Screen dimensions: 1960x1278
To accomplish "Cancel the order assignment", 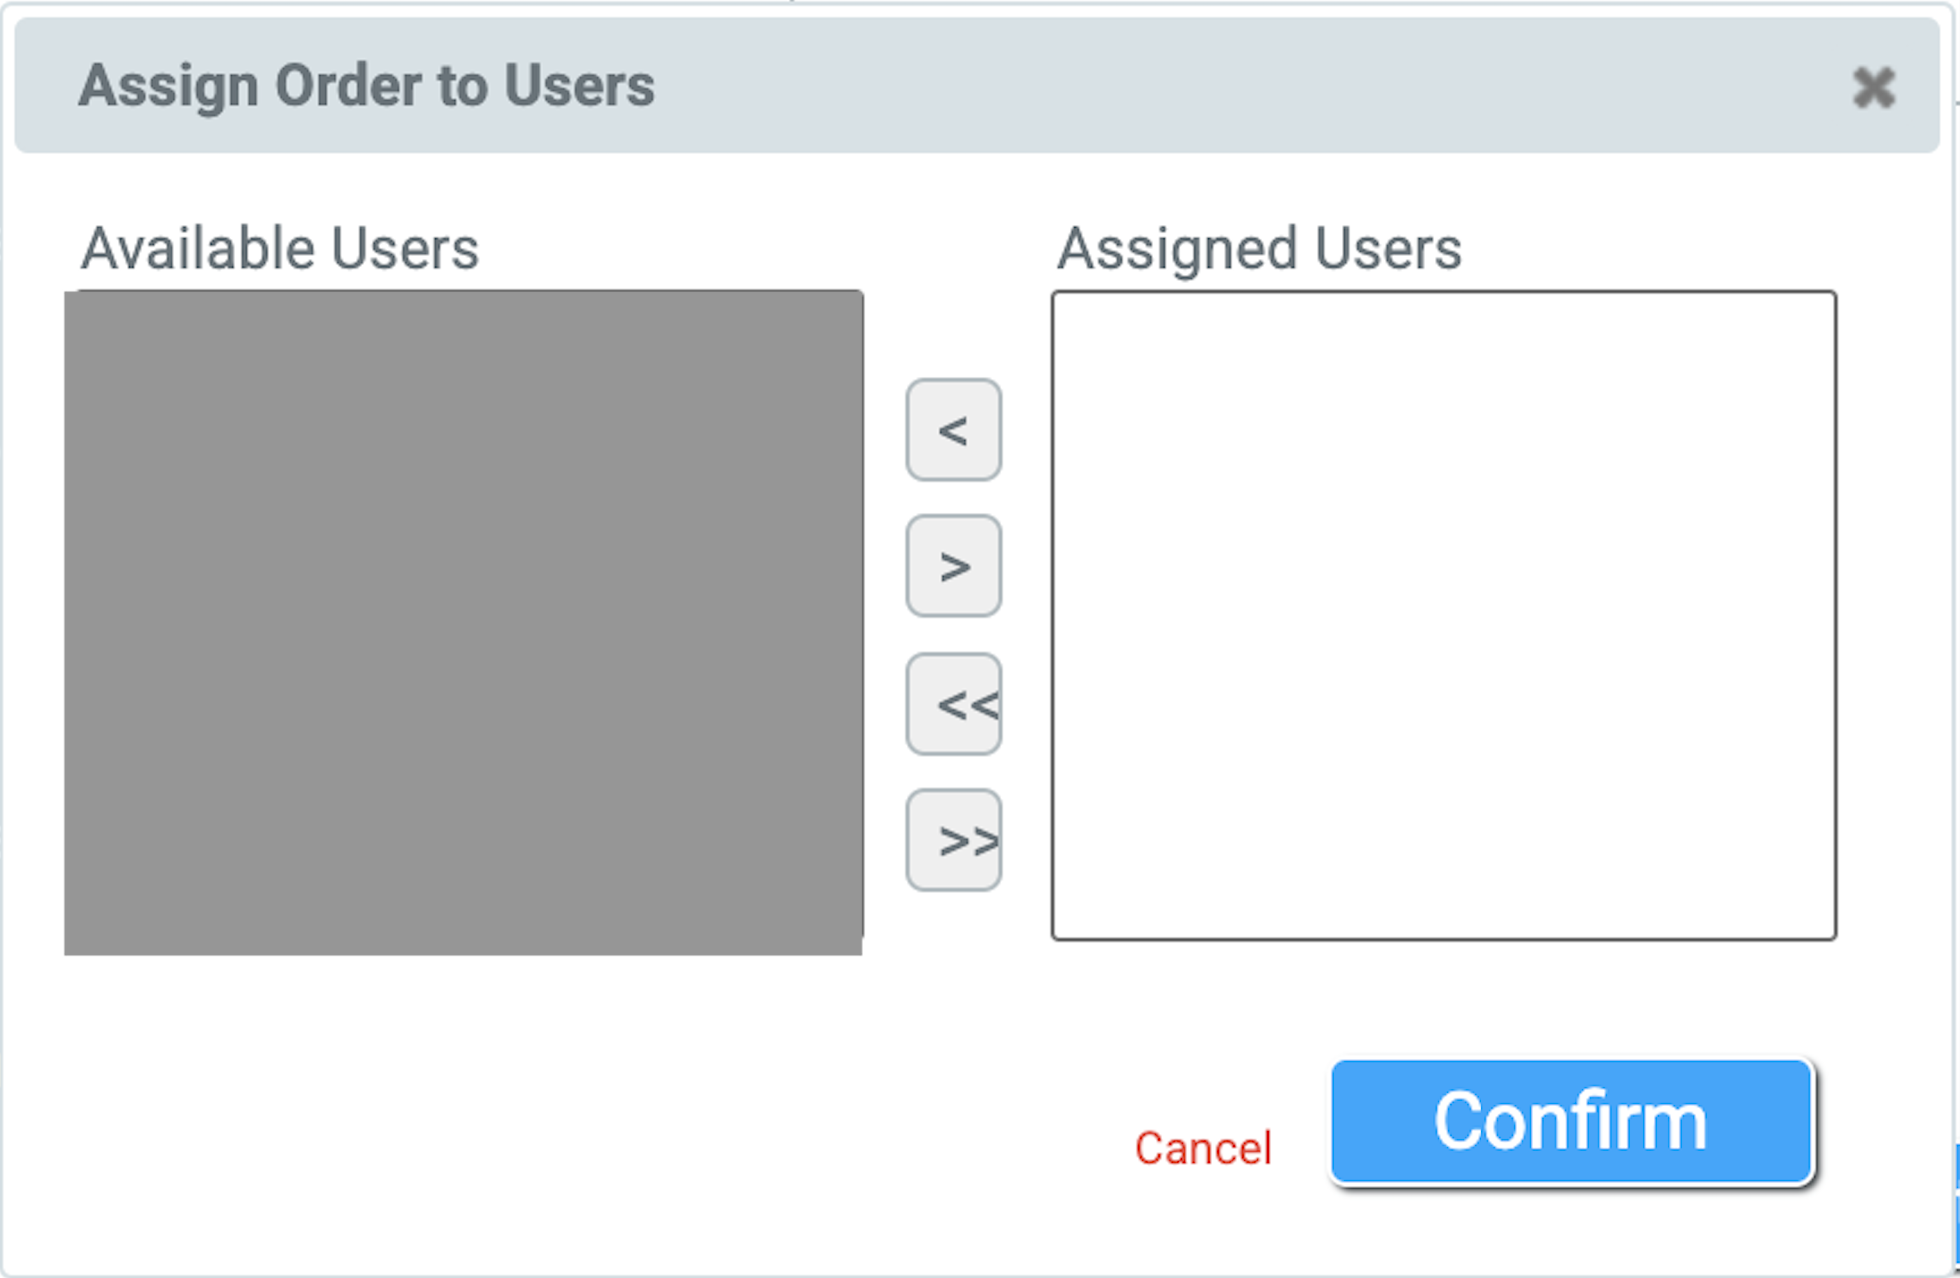I will 1203,1147.
